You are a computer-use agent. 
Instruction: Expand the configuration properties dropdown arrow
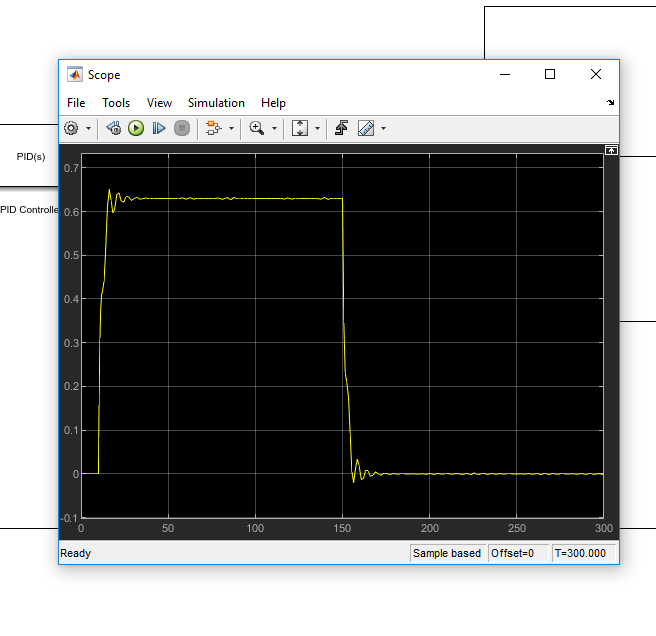tap(88, 128)
